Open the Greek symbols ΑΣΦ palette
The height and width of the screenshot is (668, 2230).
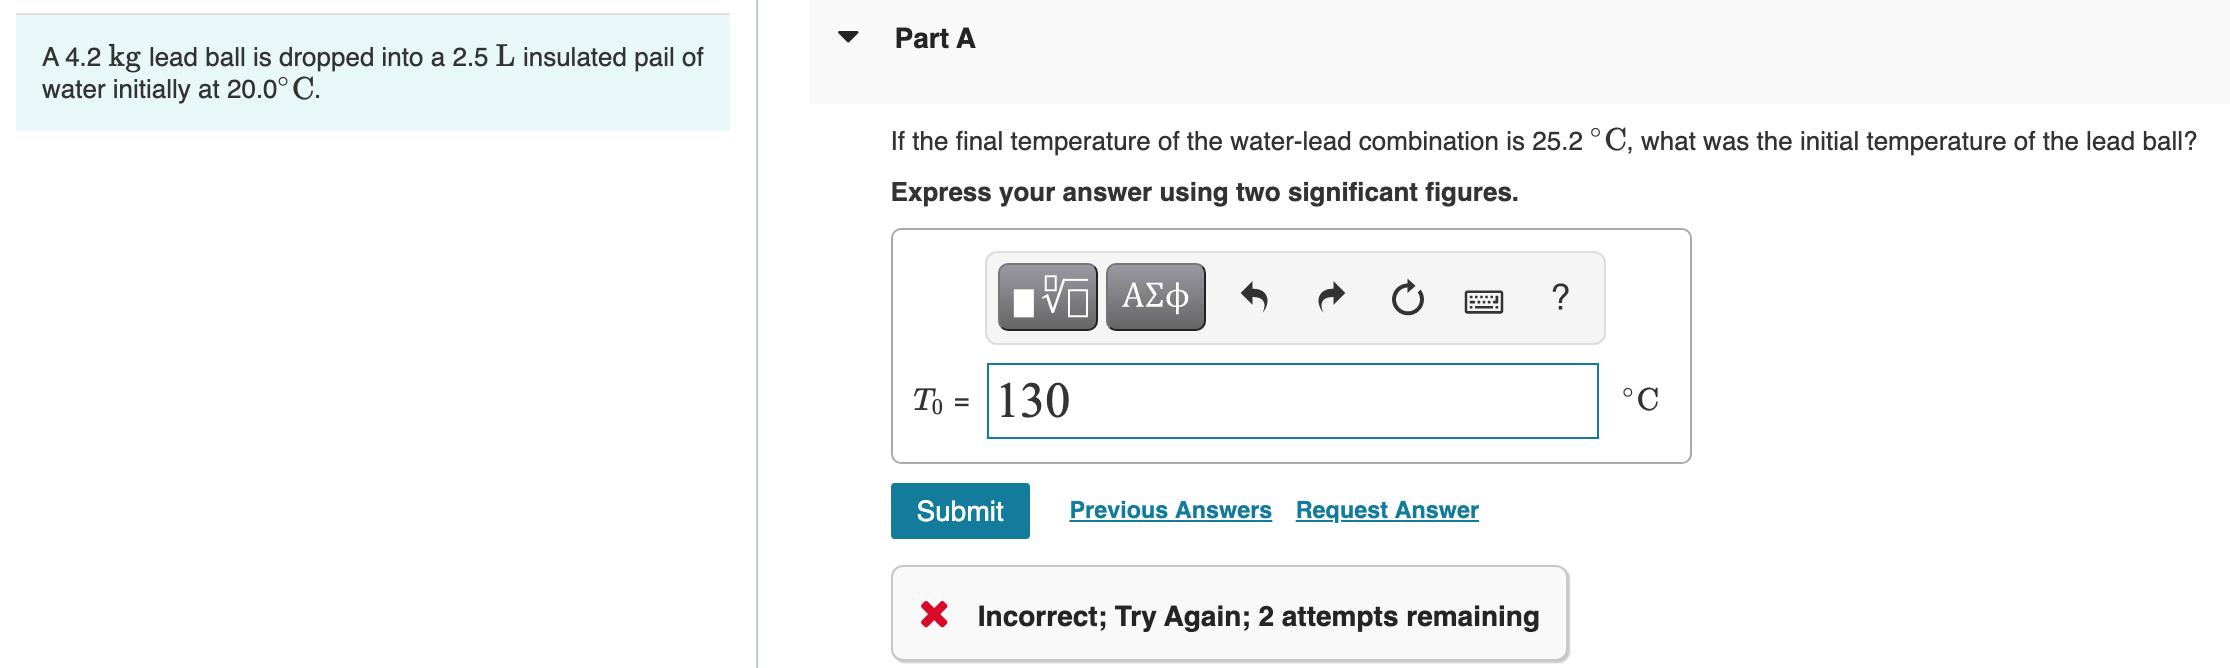pos(1155,297)
